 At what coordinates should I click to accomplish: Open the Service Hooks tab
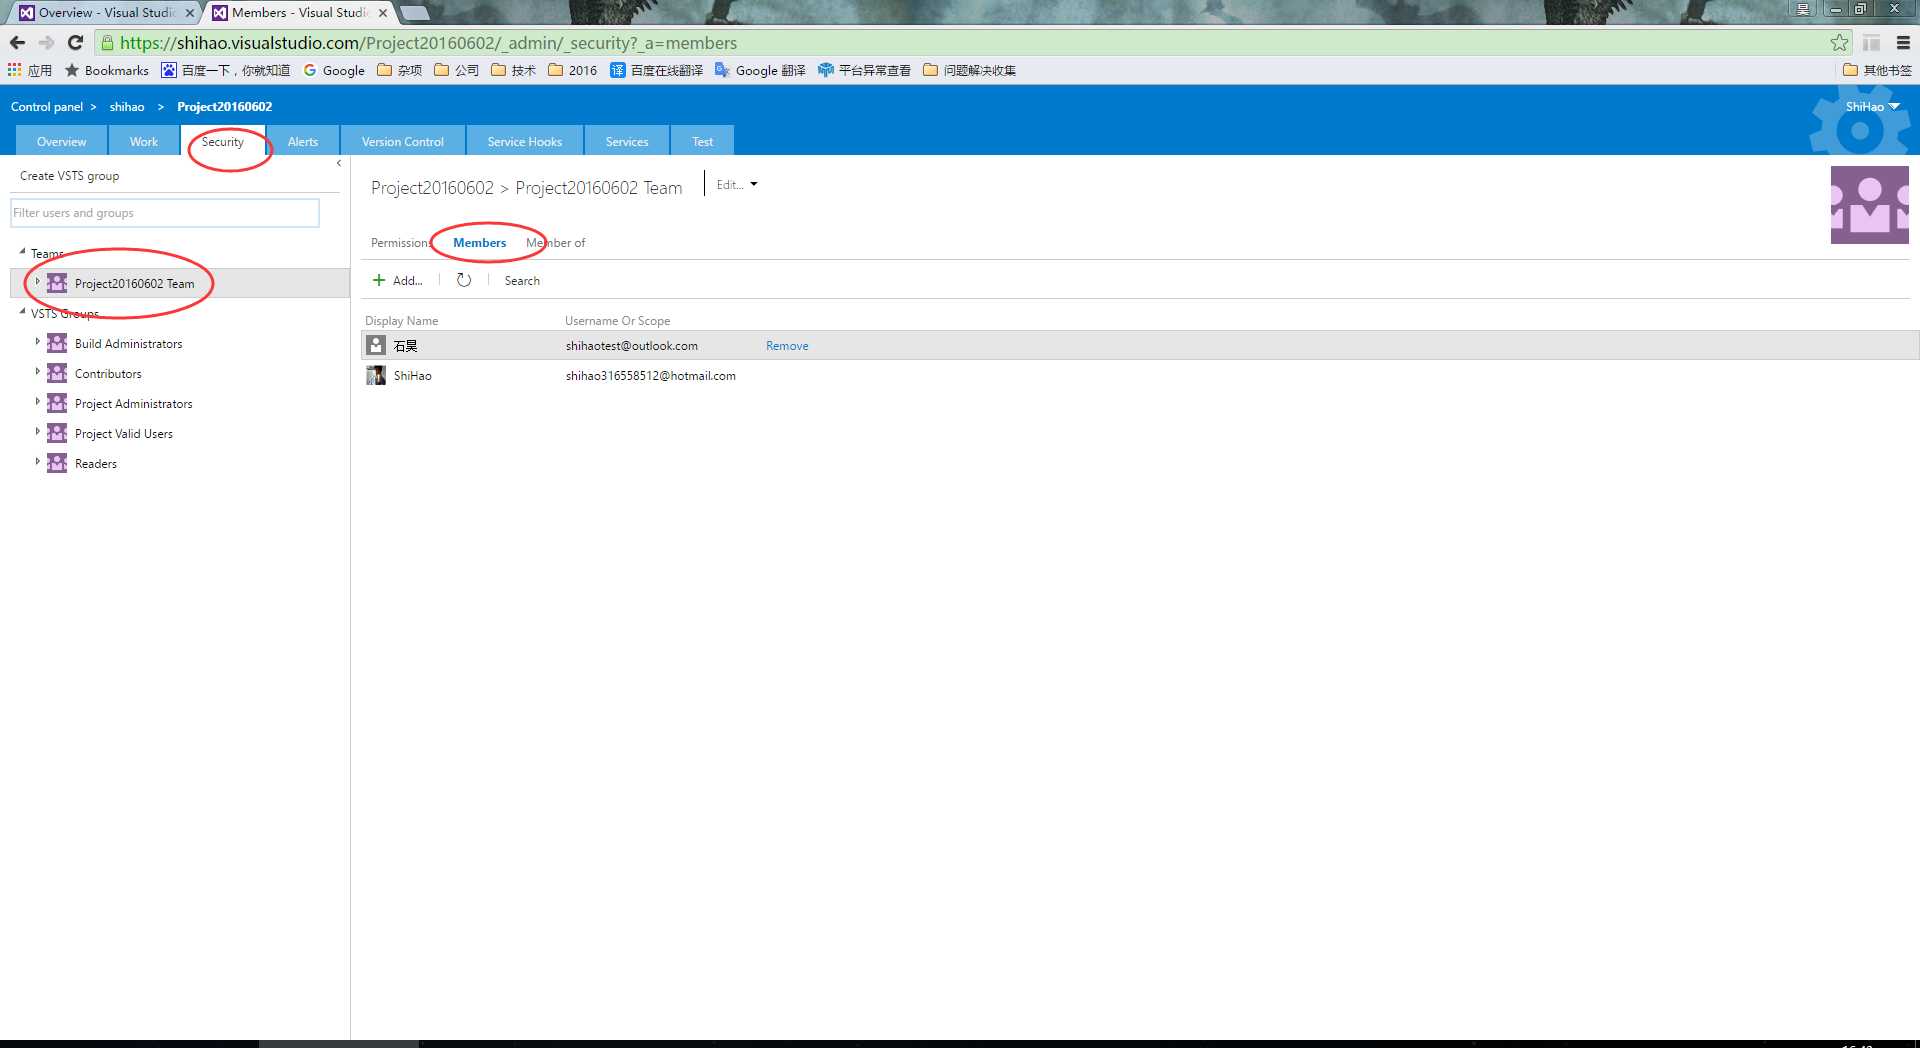(x=525, y=141)
